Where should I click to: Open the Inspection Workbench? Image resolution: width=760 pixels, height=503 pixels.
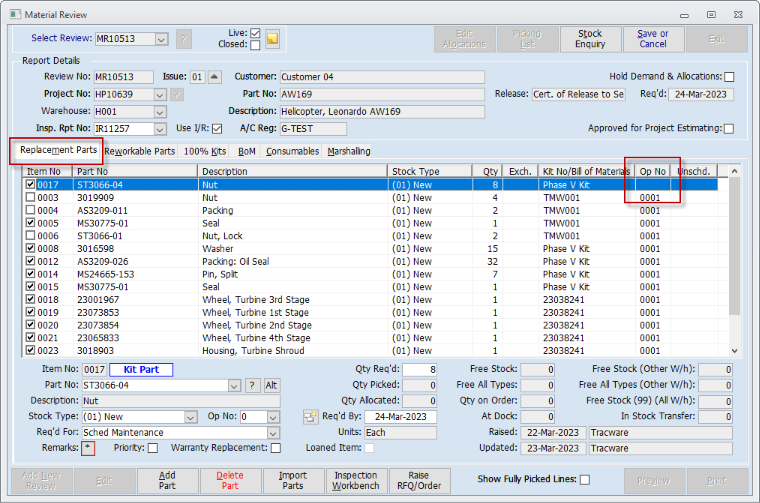[x=356, y=481]
